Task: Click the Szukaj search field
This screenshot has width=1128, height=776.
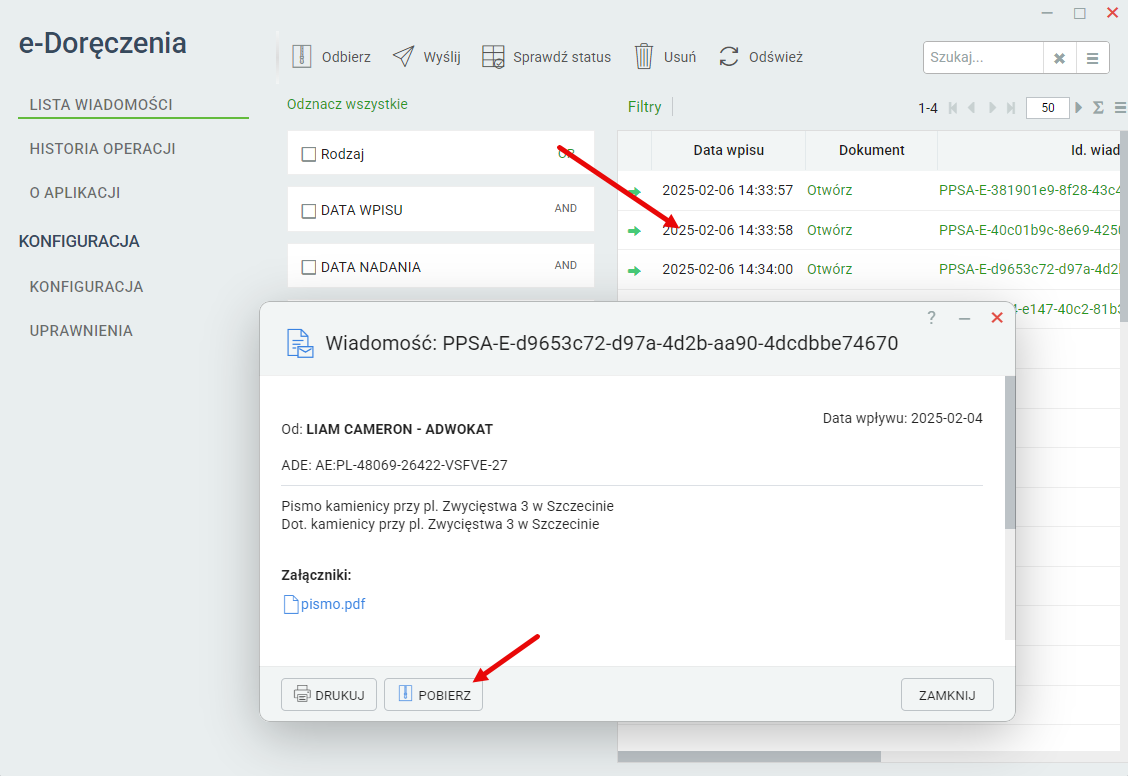Action: (x=983, y=58)
